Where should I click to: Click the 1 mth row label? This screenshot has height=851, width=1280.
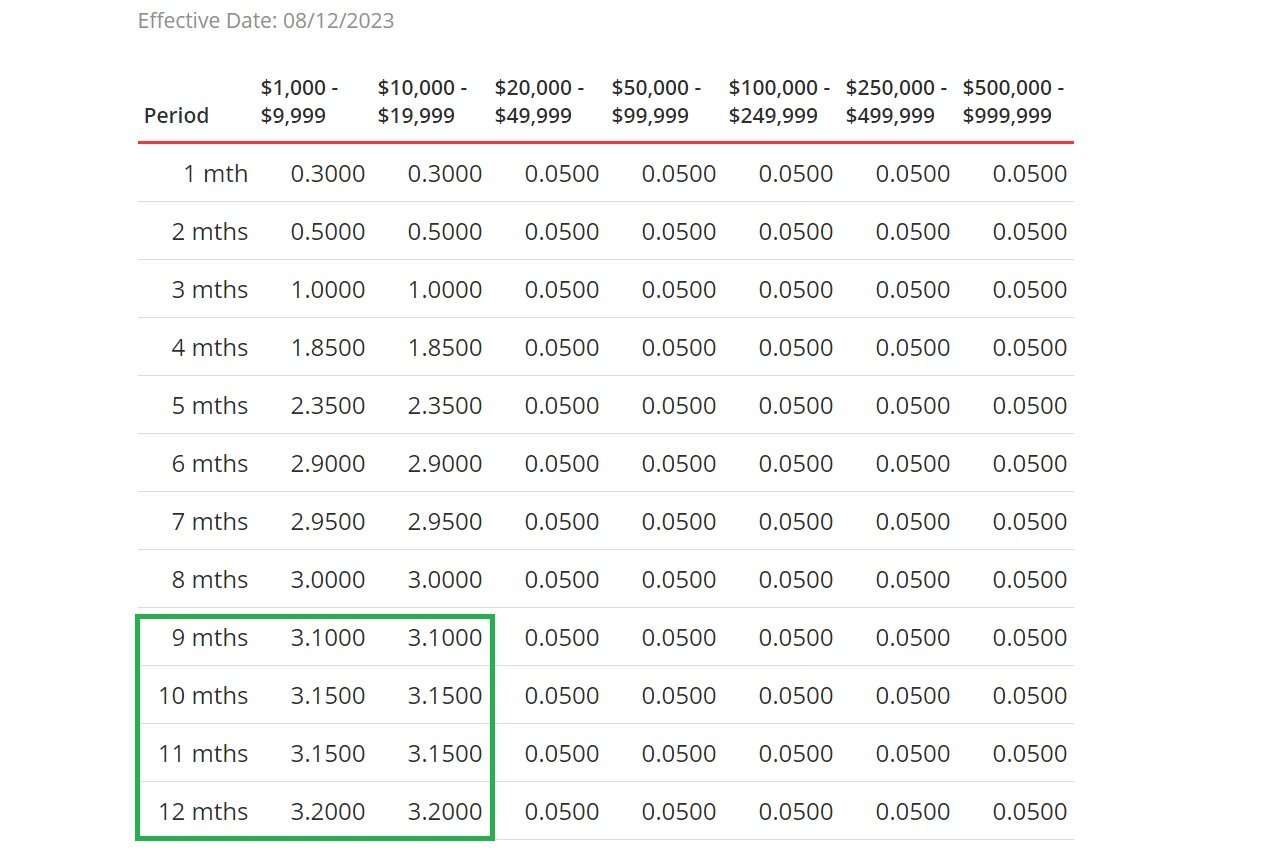tap(215, 173)
